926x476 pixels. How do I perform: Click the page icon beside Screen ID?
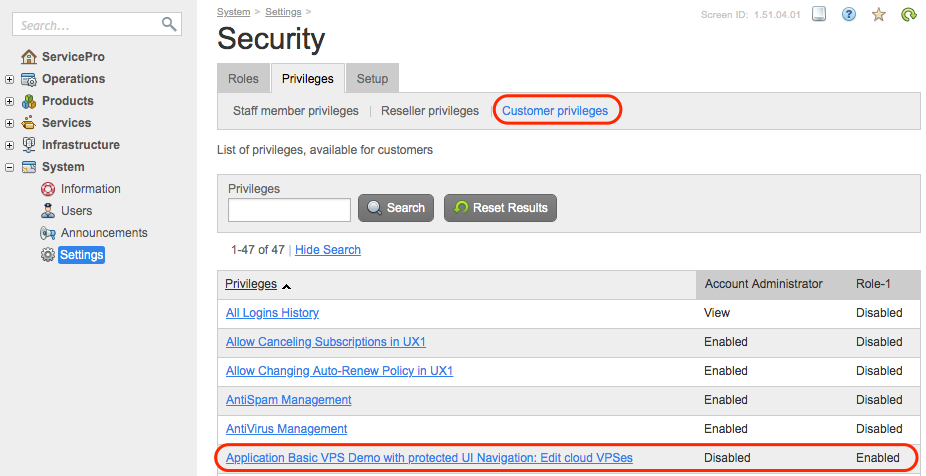(x=819, y=15)
